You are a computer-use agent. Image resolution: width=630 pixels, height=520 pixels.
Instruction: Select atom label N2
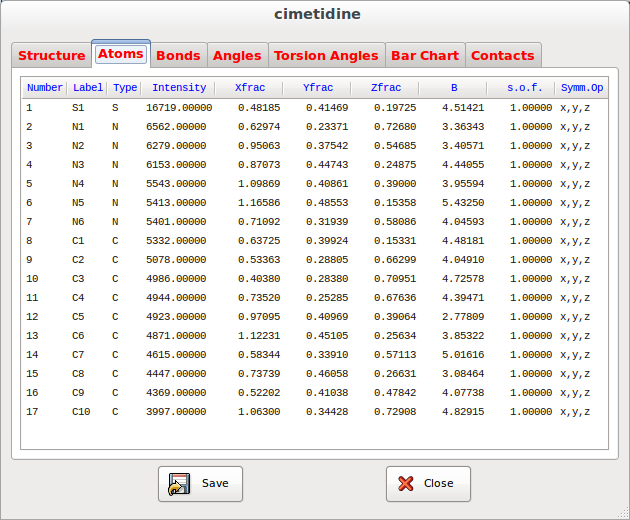(x=78, y=145)
